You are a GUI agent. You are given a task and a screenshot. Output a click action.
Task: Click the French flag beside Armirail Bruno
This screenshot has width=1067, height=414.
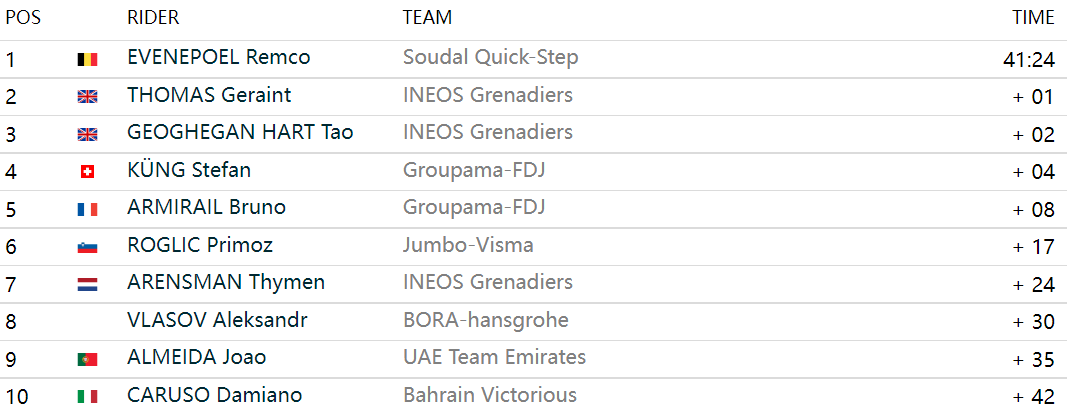click(87, 210)
